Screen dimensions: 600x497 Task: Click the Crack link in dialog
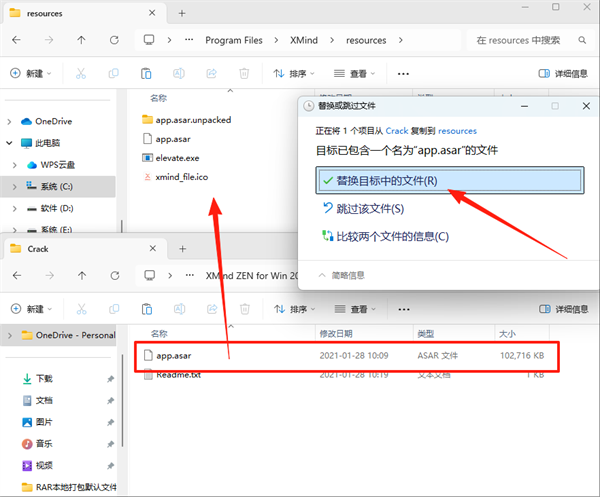pyautogui.click(x=397, y=131)
